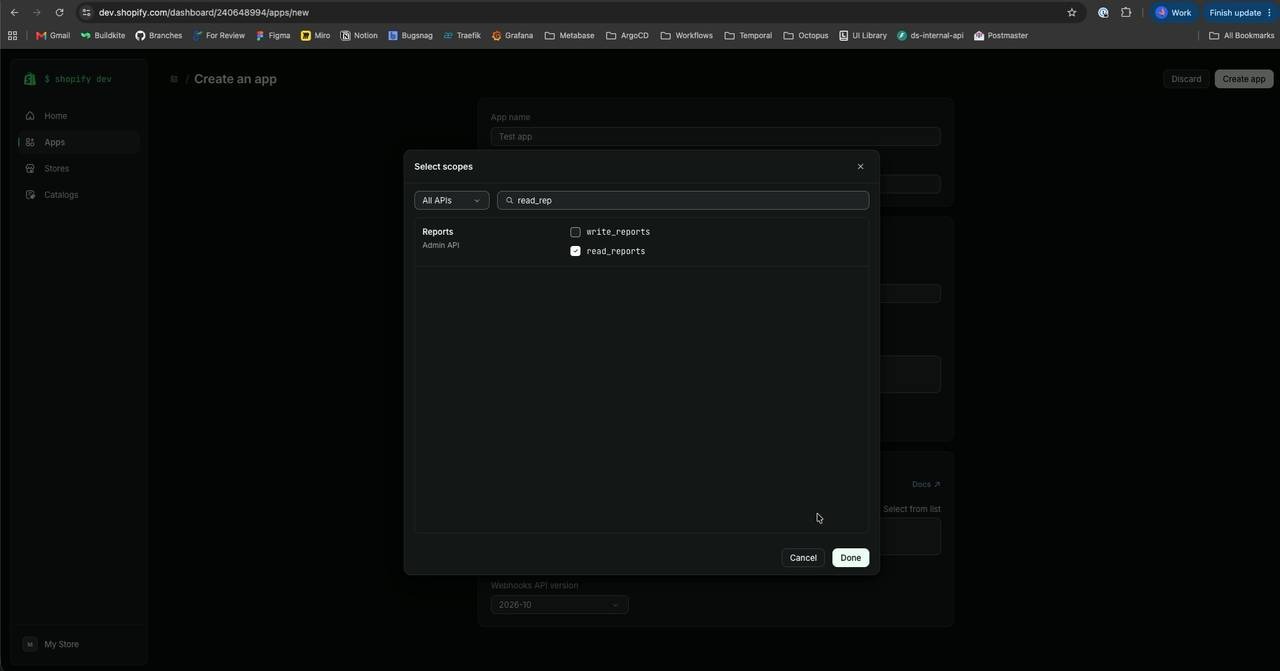Screen dimensions: 1280x671
Task: Open the Postmaster bookmark
Action: point(1001,36)
